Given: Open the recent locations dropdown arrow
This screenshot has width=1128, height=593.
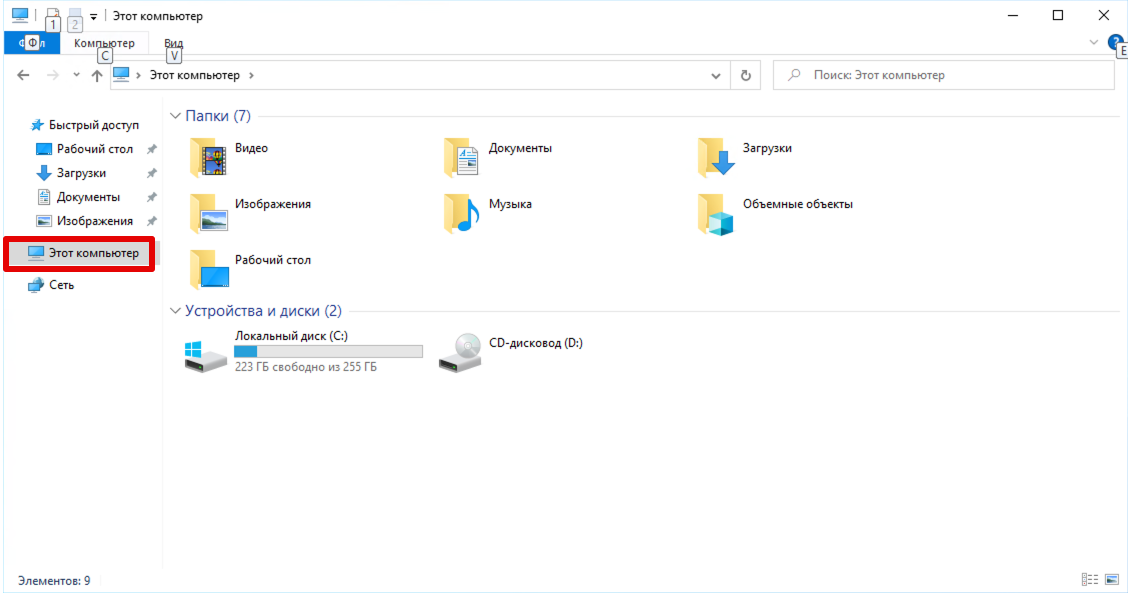Looking at the screenshot, I should pyautogui.click(x=75, y=75).
